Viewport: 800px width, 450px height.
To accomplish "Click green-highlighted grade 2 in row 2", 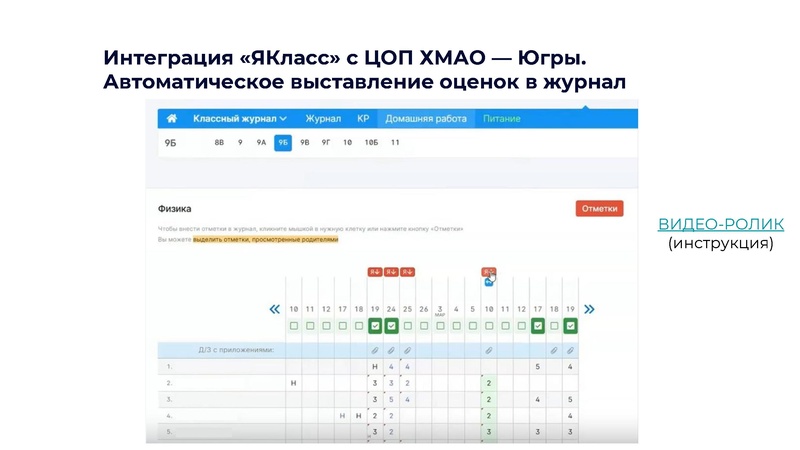I will tap(489, 383).
